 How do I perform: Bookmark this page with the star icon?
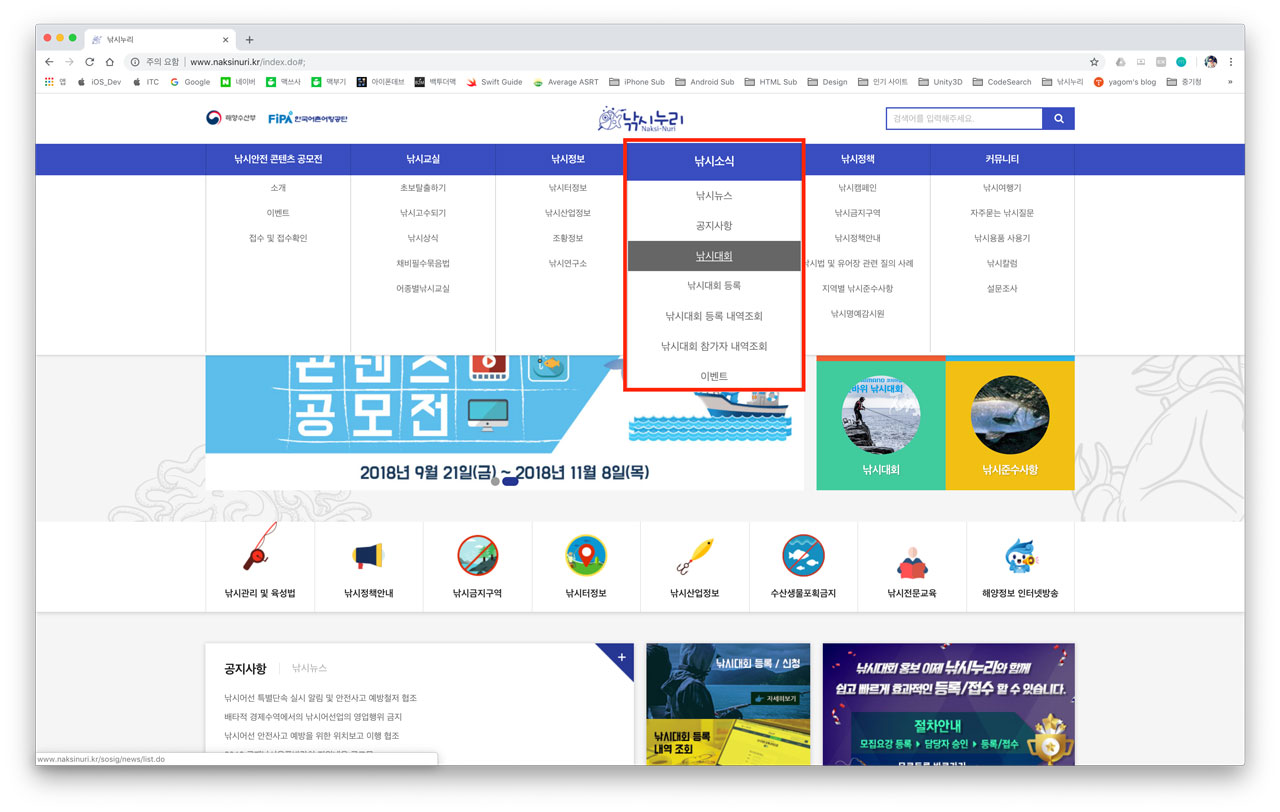[1094, 62]
